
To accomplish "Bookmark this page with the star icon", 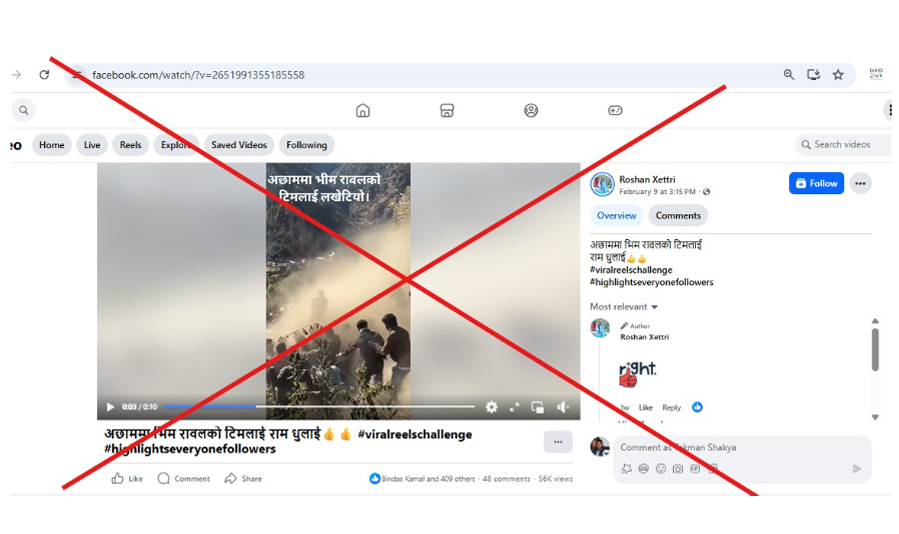I will (838, 75).
